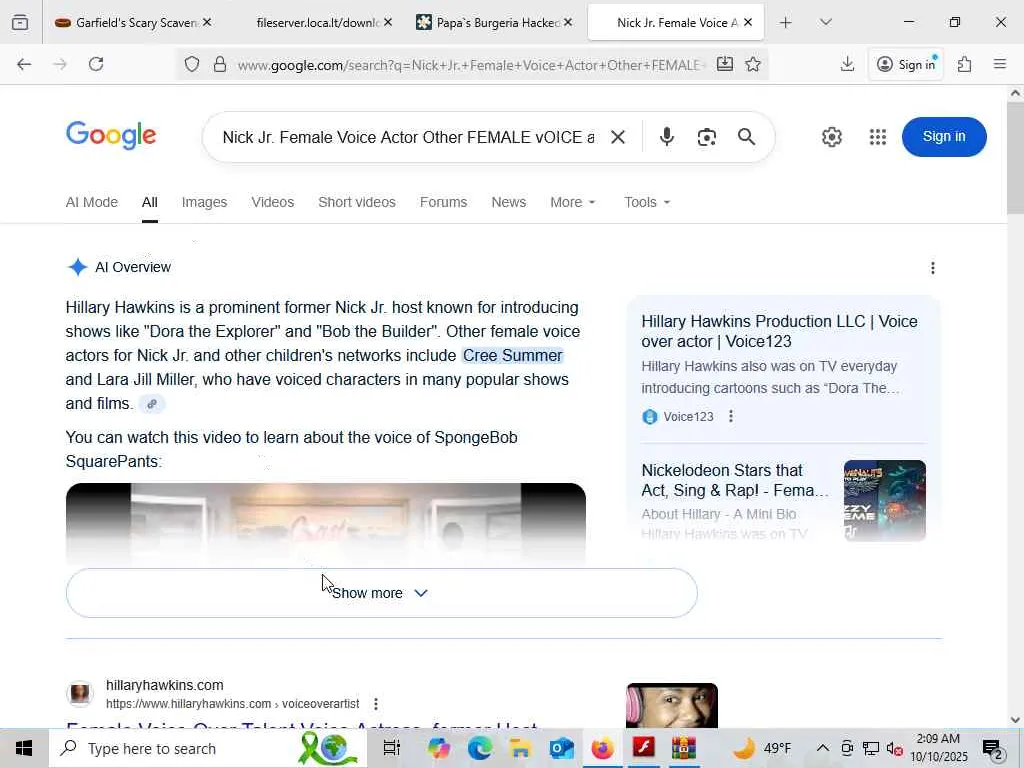Click the blue Sign in button

click(x=944, y=136)
